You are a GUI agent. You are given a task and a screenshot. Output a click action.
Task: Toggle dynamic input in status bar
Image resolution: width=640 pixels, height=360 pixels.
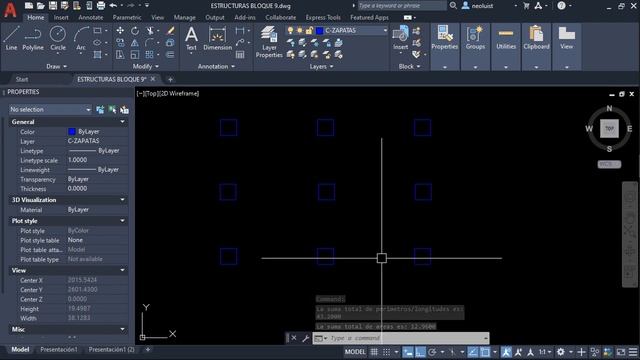tap(408, 352)
